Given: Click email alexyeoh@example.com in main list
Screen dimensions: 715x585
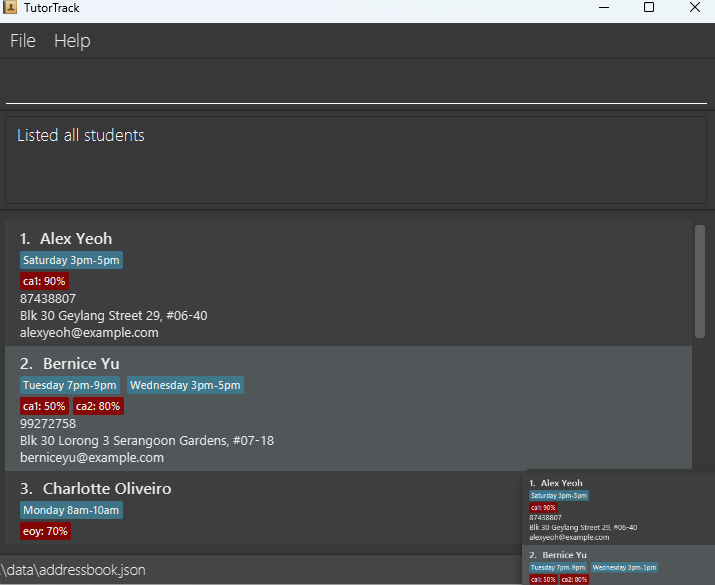Looking at the screenshot, I should [x=89, y=332].
